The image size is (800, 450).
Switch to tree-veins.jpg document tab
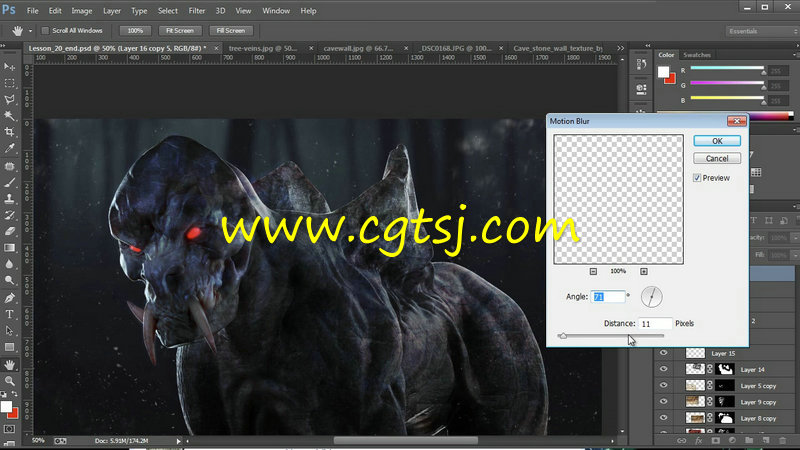pos(263,48)
